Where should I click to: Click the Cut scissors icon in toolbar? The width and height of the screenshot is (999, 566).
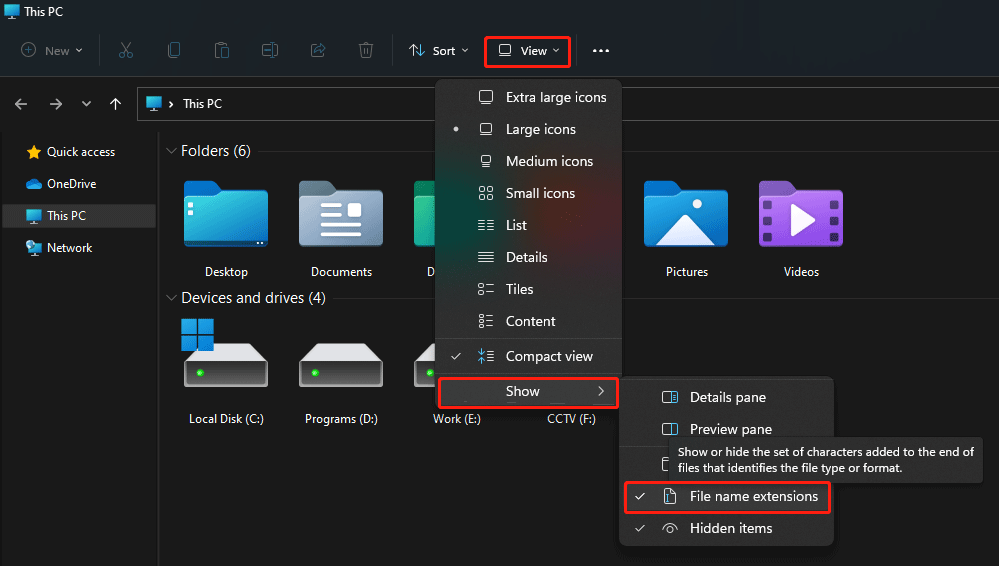[126, 50]
